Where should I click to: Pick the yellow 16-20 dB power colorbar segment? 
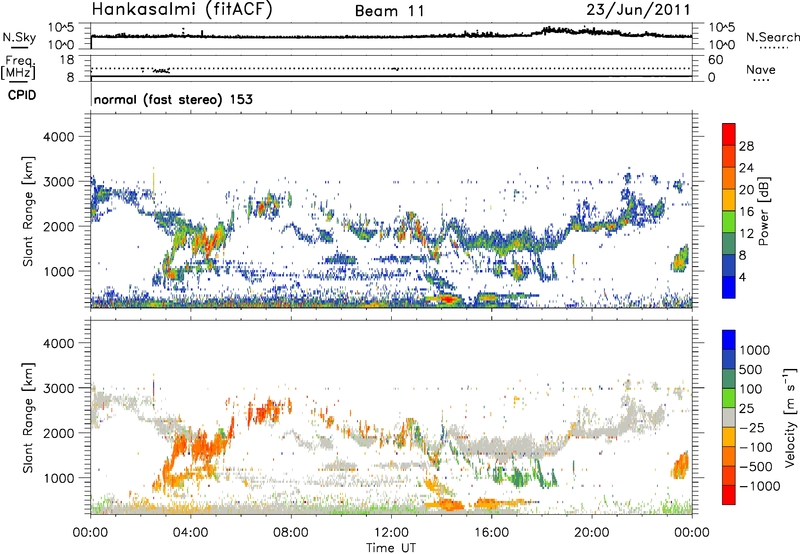729,200
